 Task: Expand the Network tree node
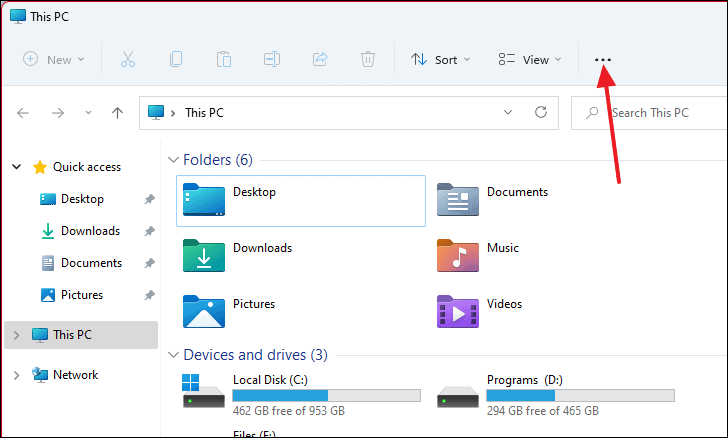[17, 375]
